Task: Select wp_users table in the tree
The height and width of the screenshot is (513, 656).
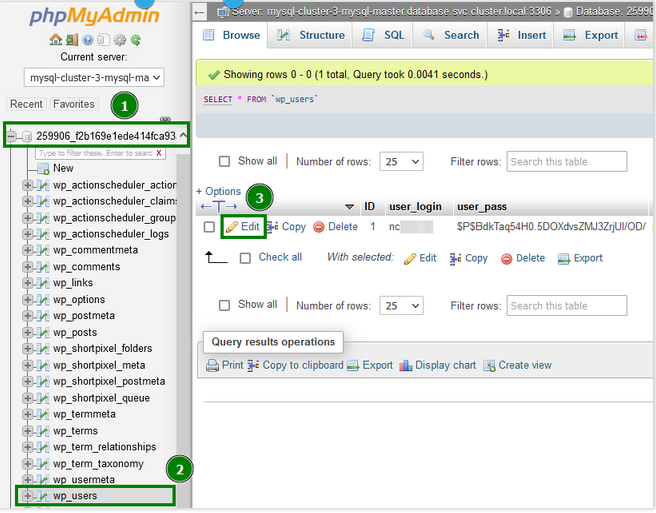Action: (x=75, y=496)
